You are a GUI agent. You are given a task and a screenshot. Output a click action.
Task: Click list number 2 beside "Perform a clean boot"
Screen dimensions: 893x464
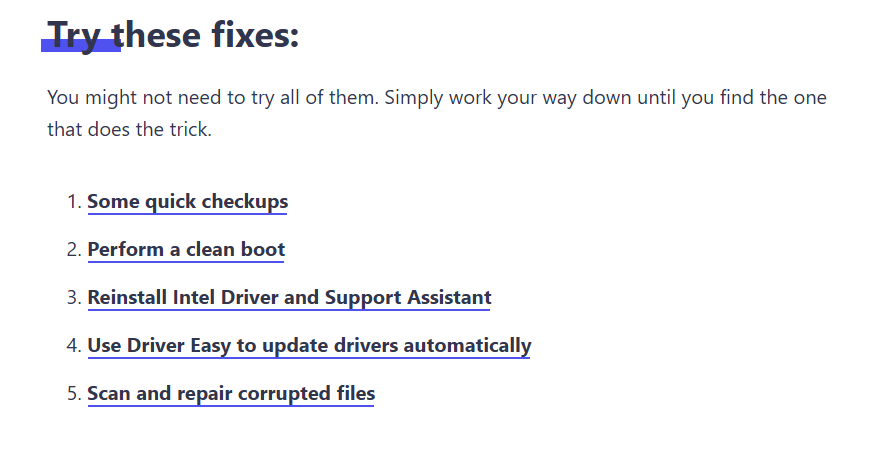click(72, 250)
